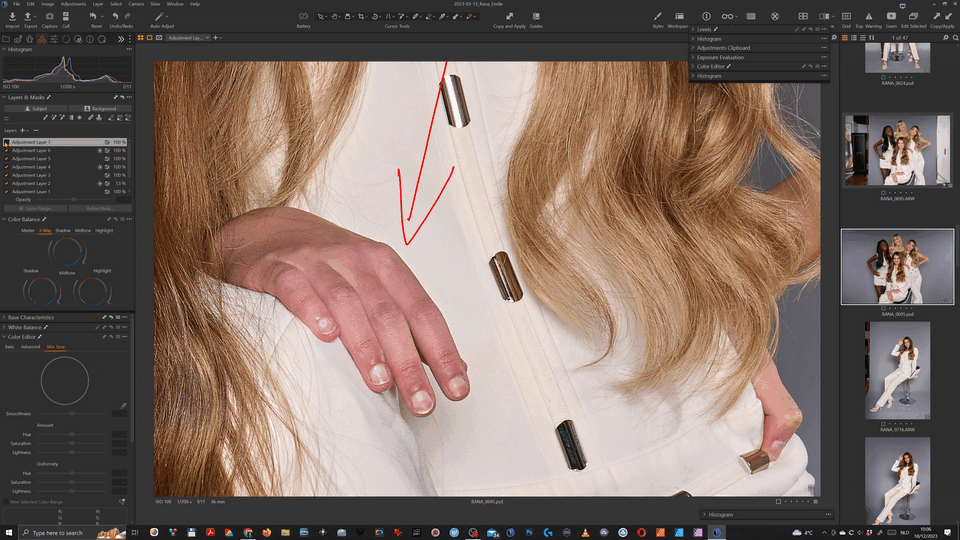
Task: Enable the Adjustment Layer 7 checkbox
Action: [x=6, y=142]
